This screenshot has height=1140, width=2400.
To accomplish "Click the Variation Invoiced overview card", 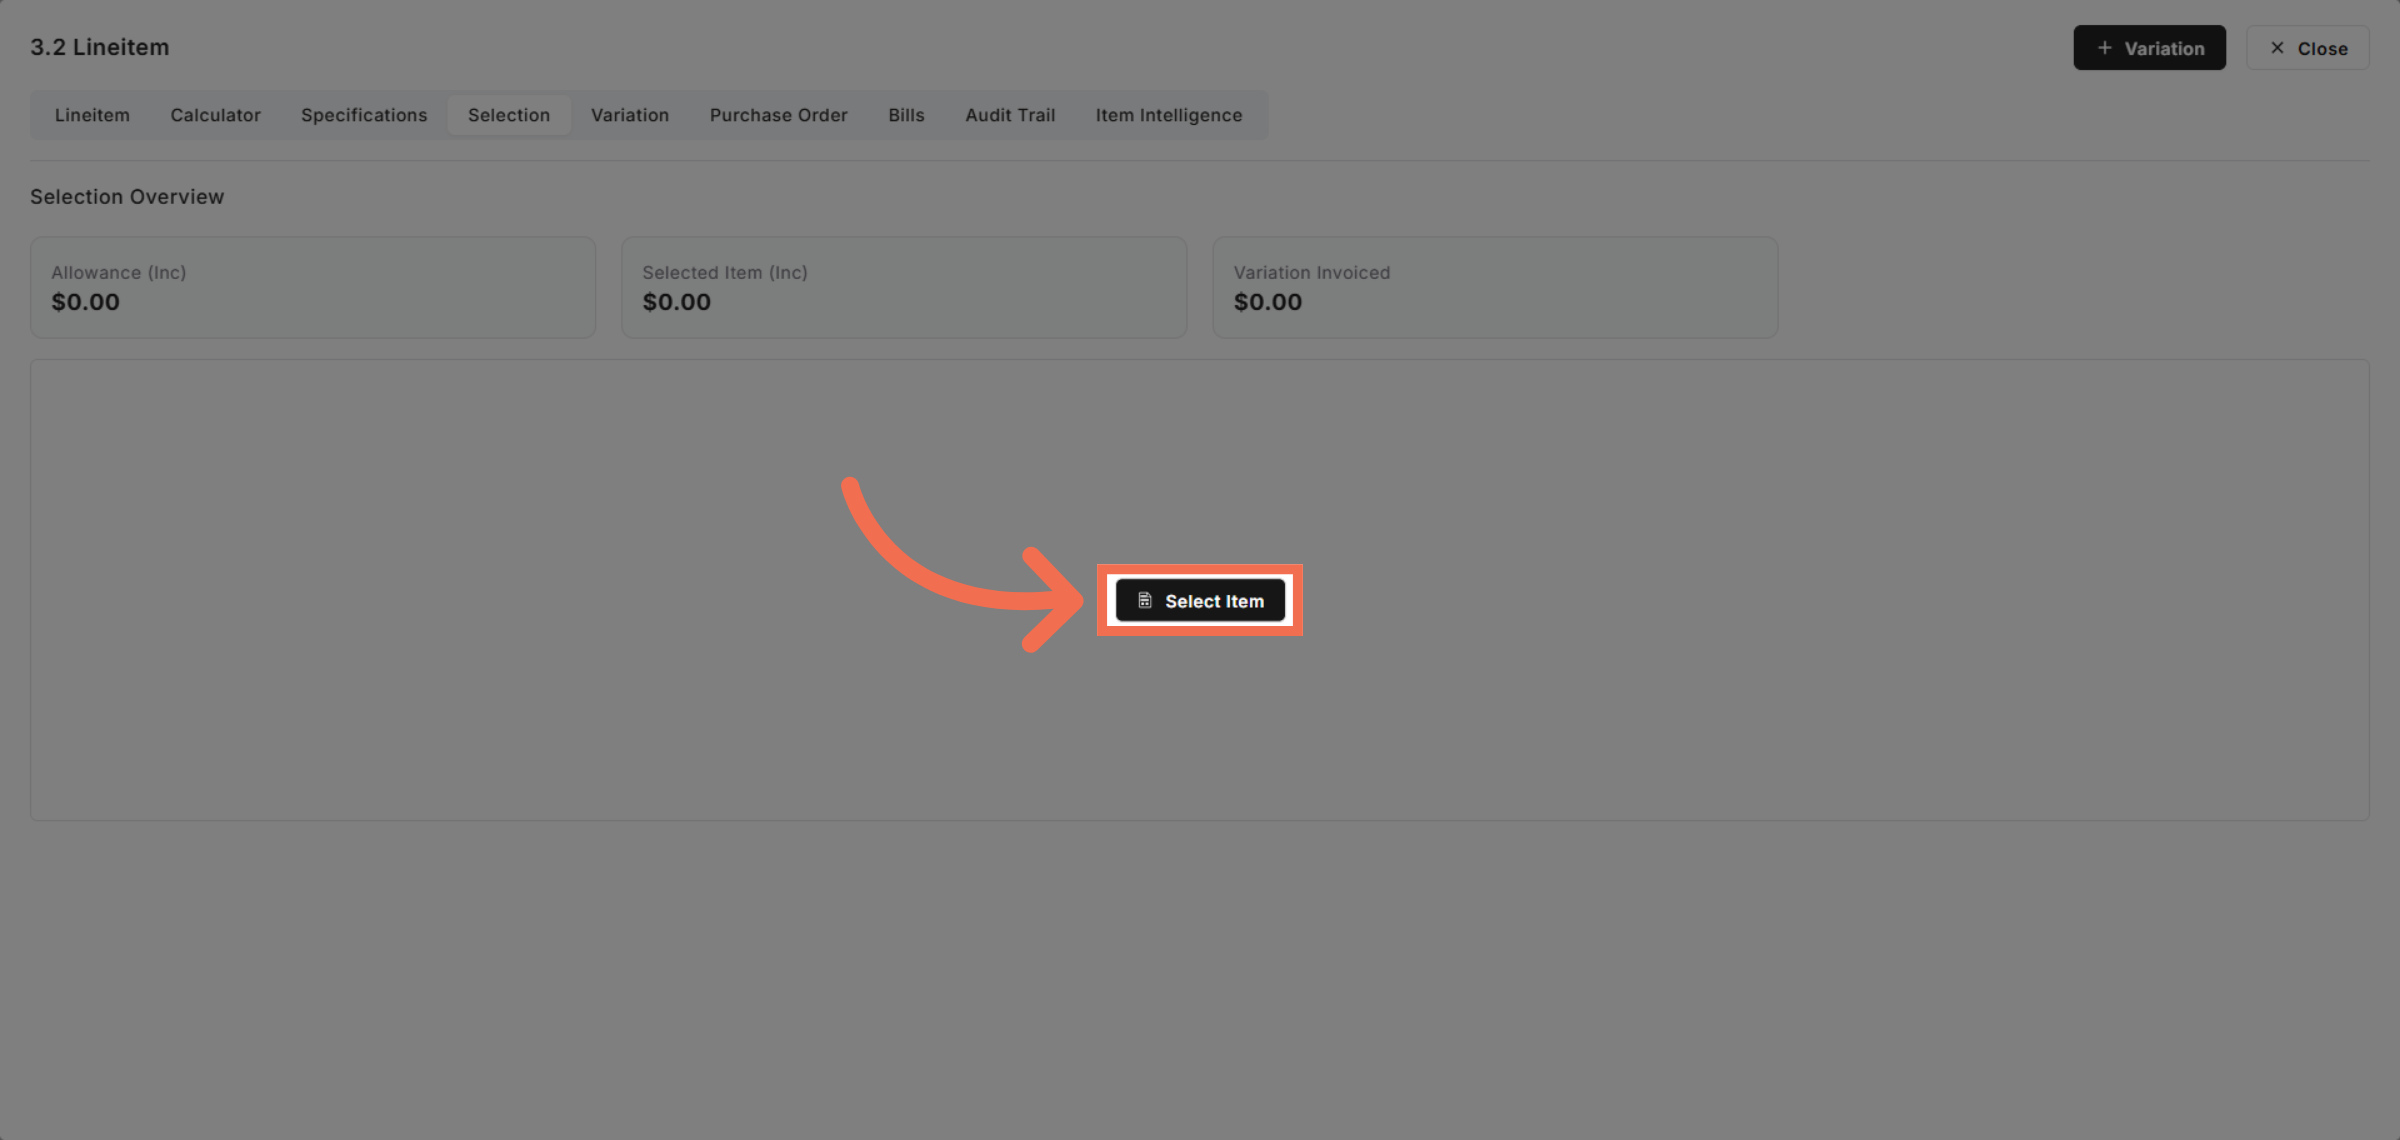I will click(1494, 287).
